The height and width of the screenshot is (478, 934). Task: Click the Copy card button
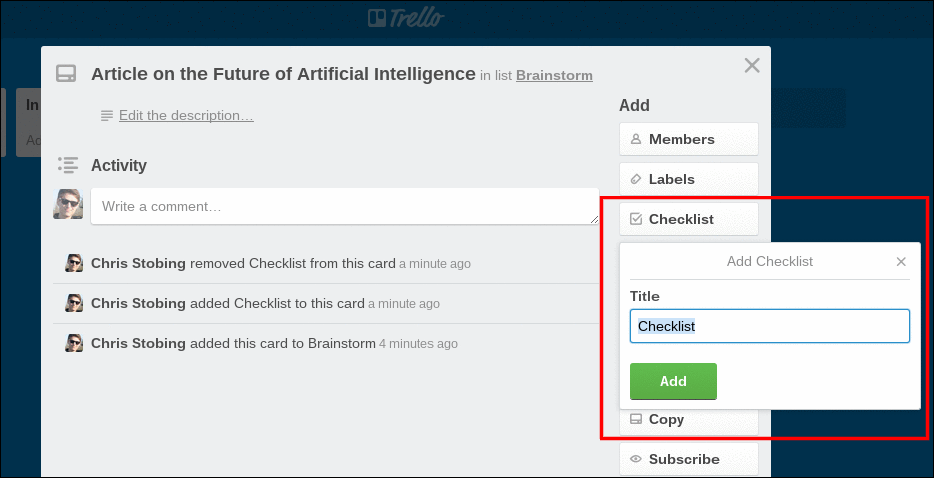click(688, 420)
